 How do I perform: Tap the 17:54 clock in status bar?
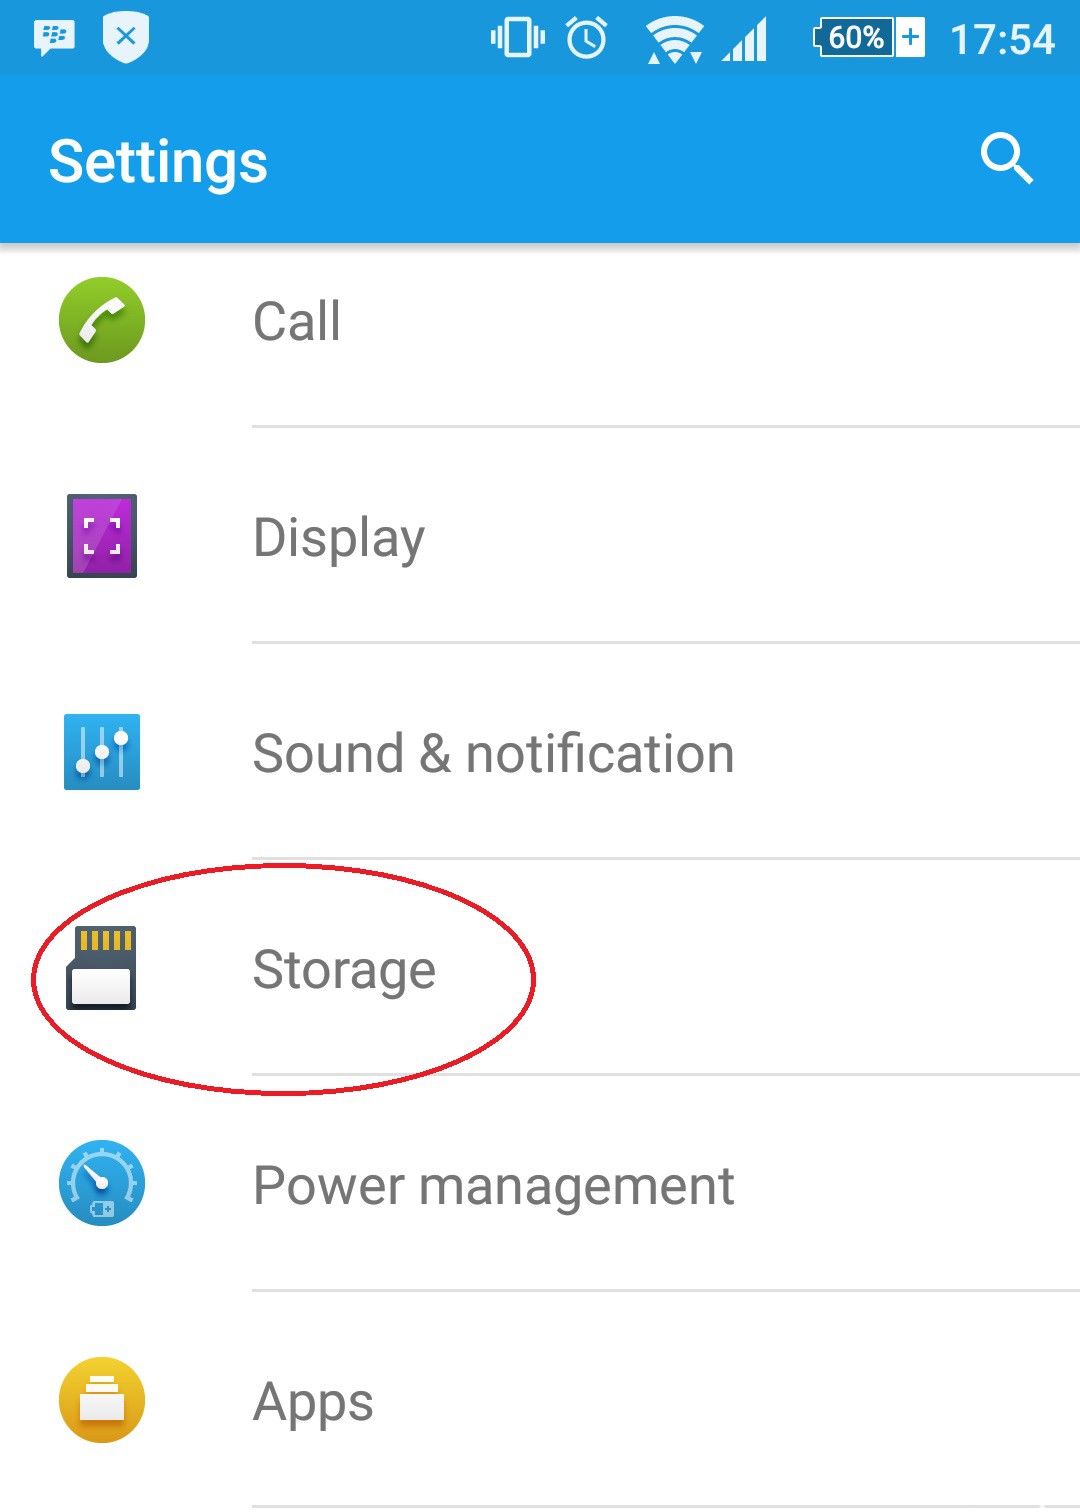pyautogui.click(x=1002, y=40)
